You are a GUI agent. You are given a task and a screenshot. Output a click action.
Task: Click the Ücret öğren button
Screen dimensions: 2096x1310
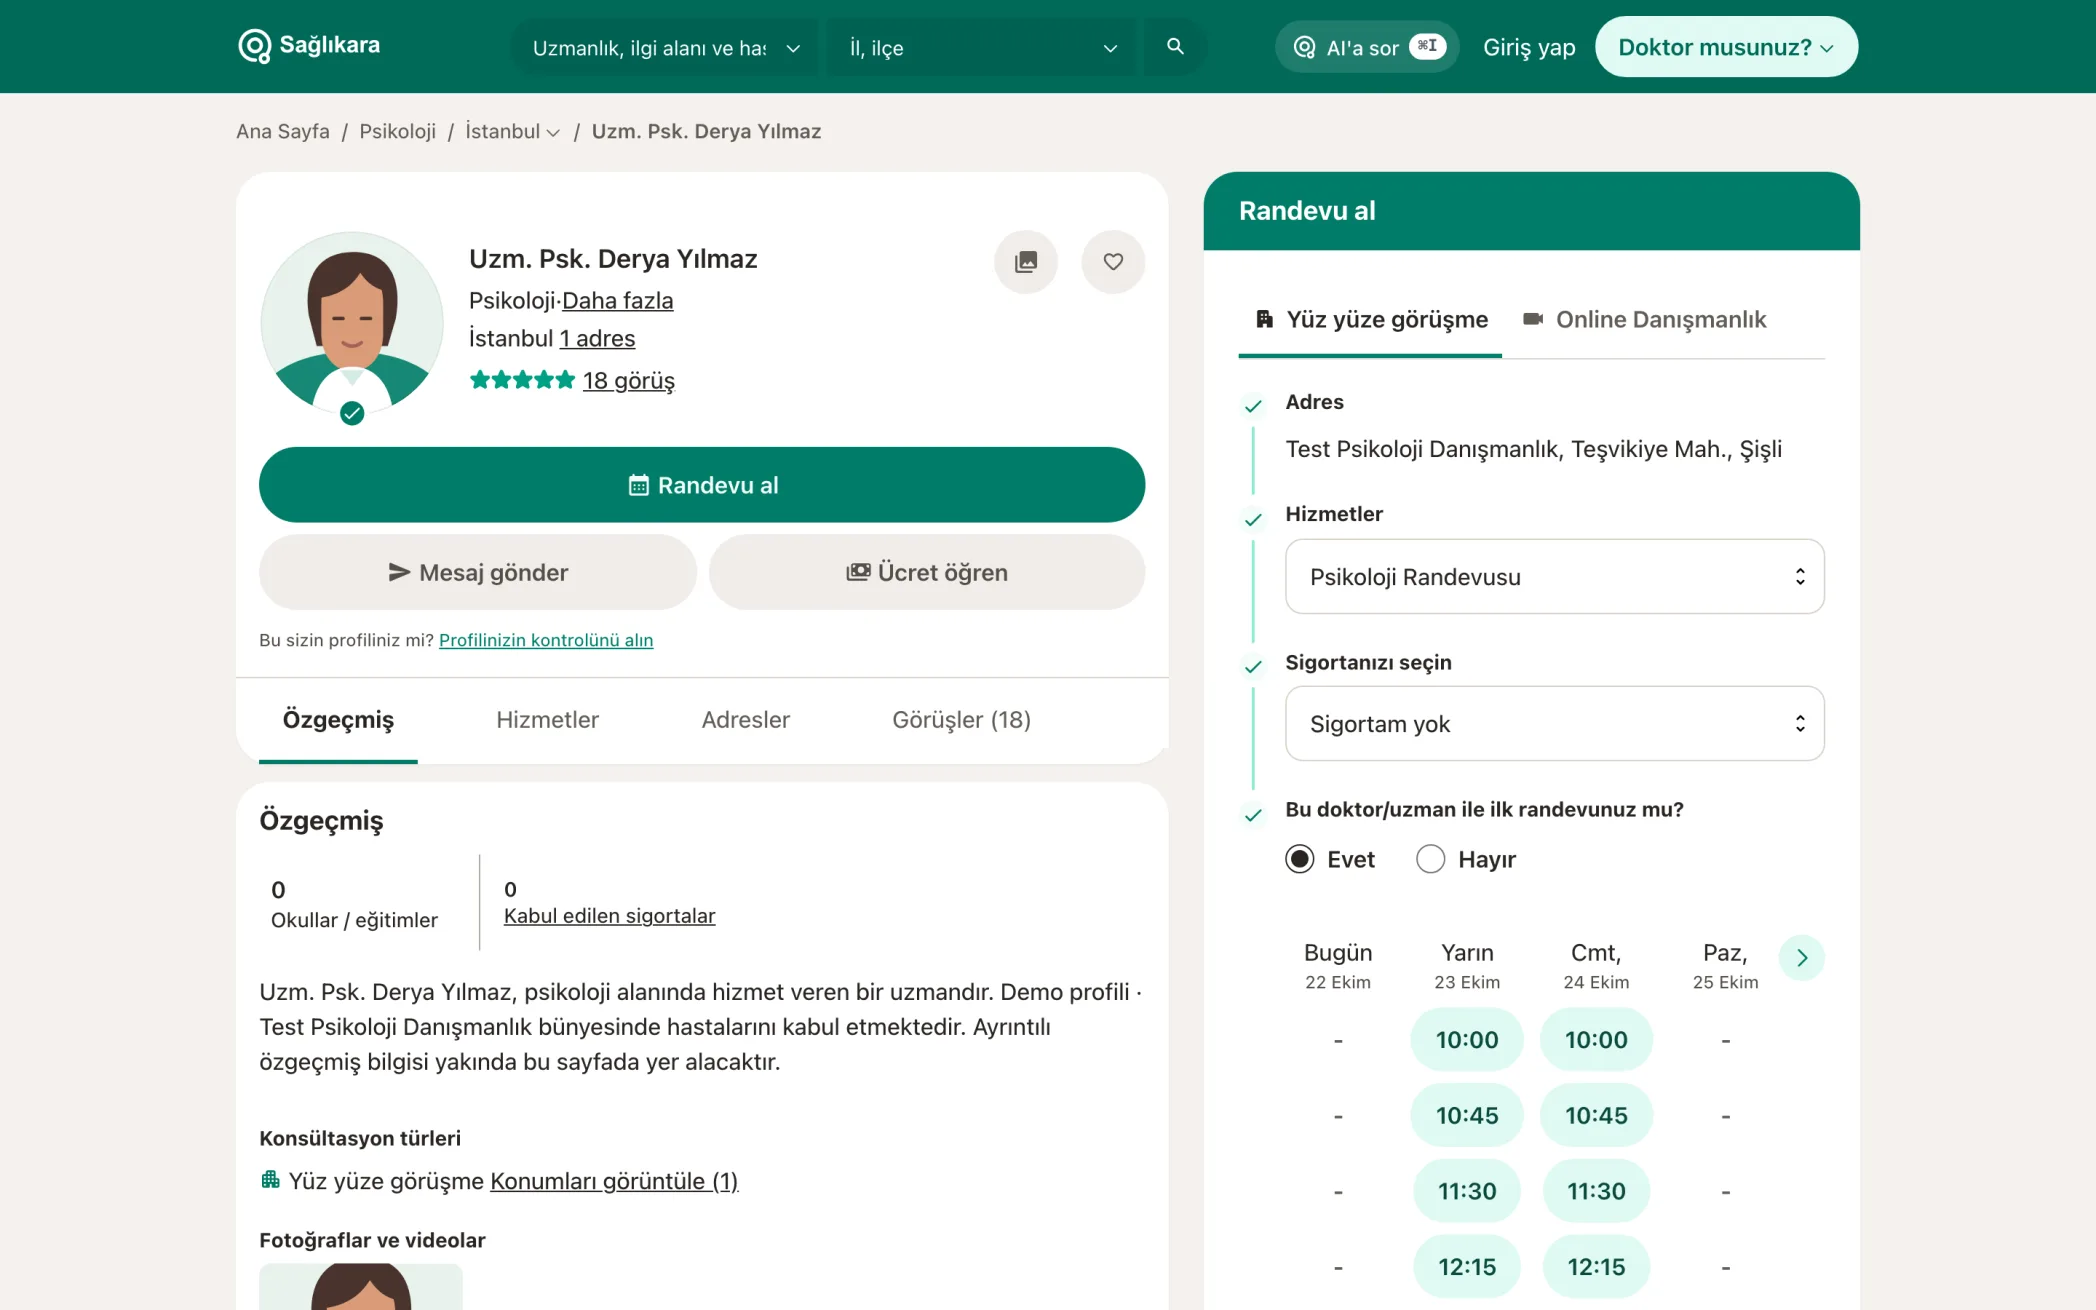coord(927,572)
